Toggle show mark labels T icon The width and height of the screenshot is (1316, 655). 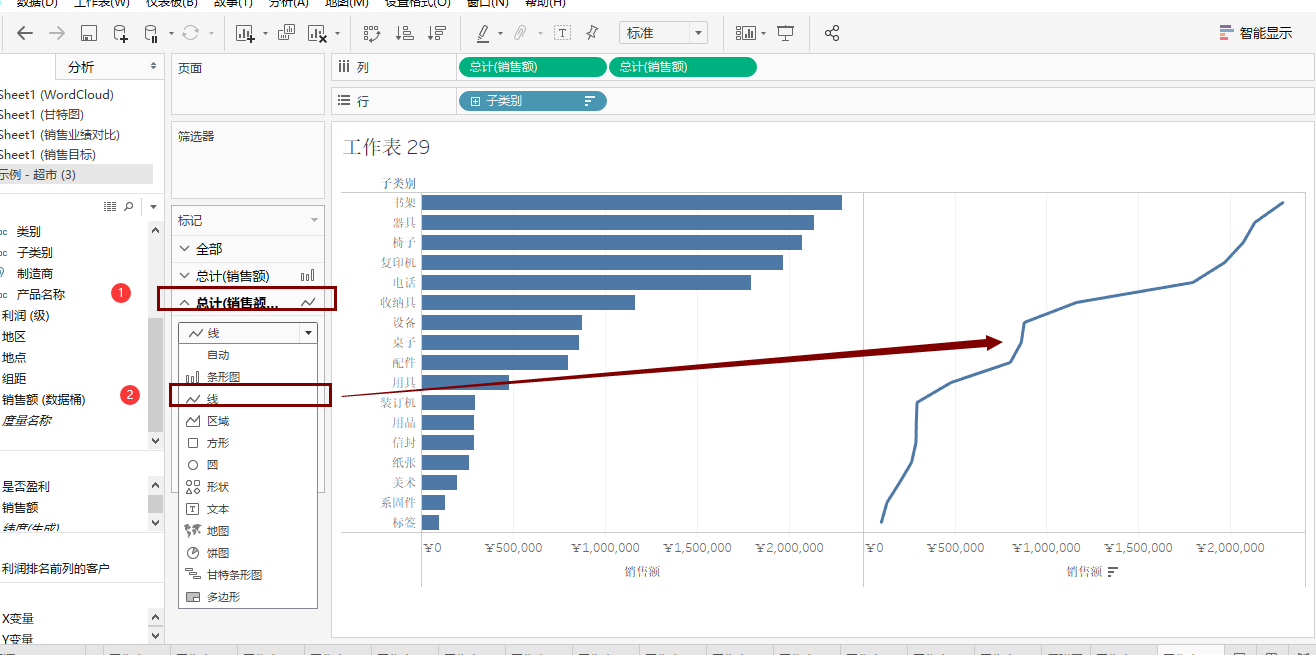[x=563, y=33]
